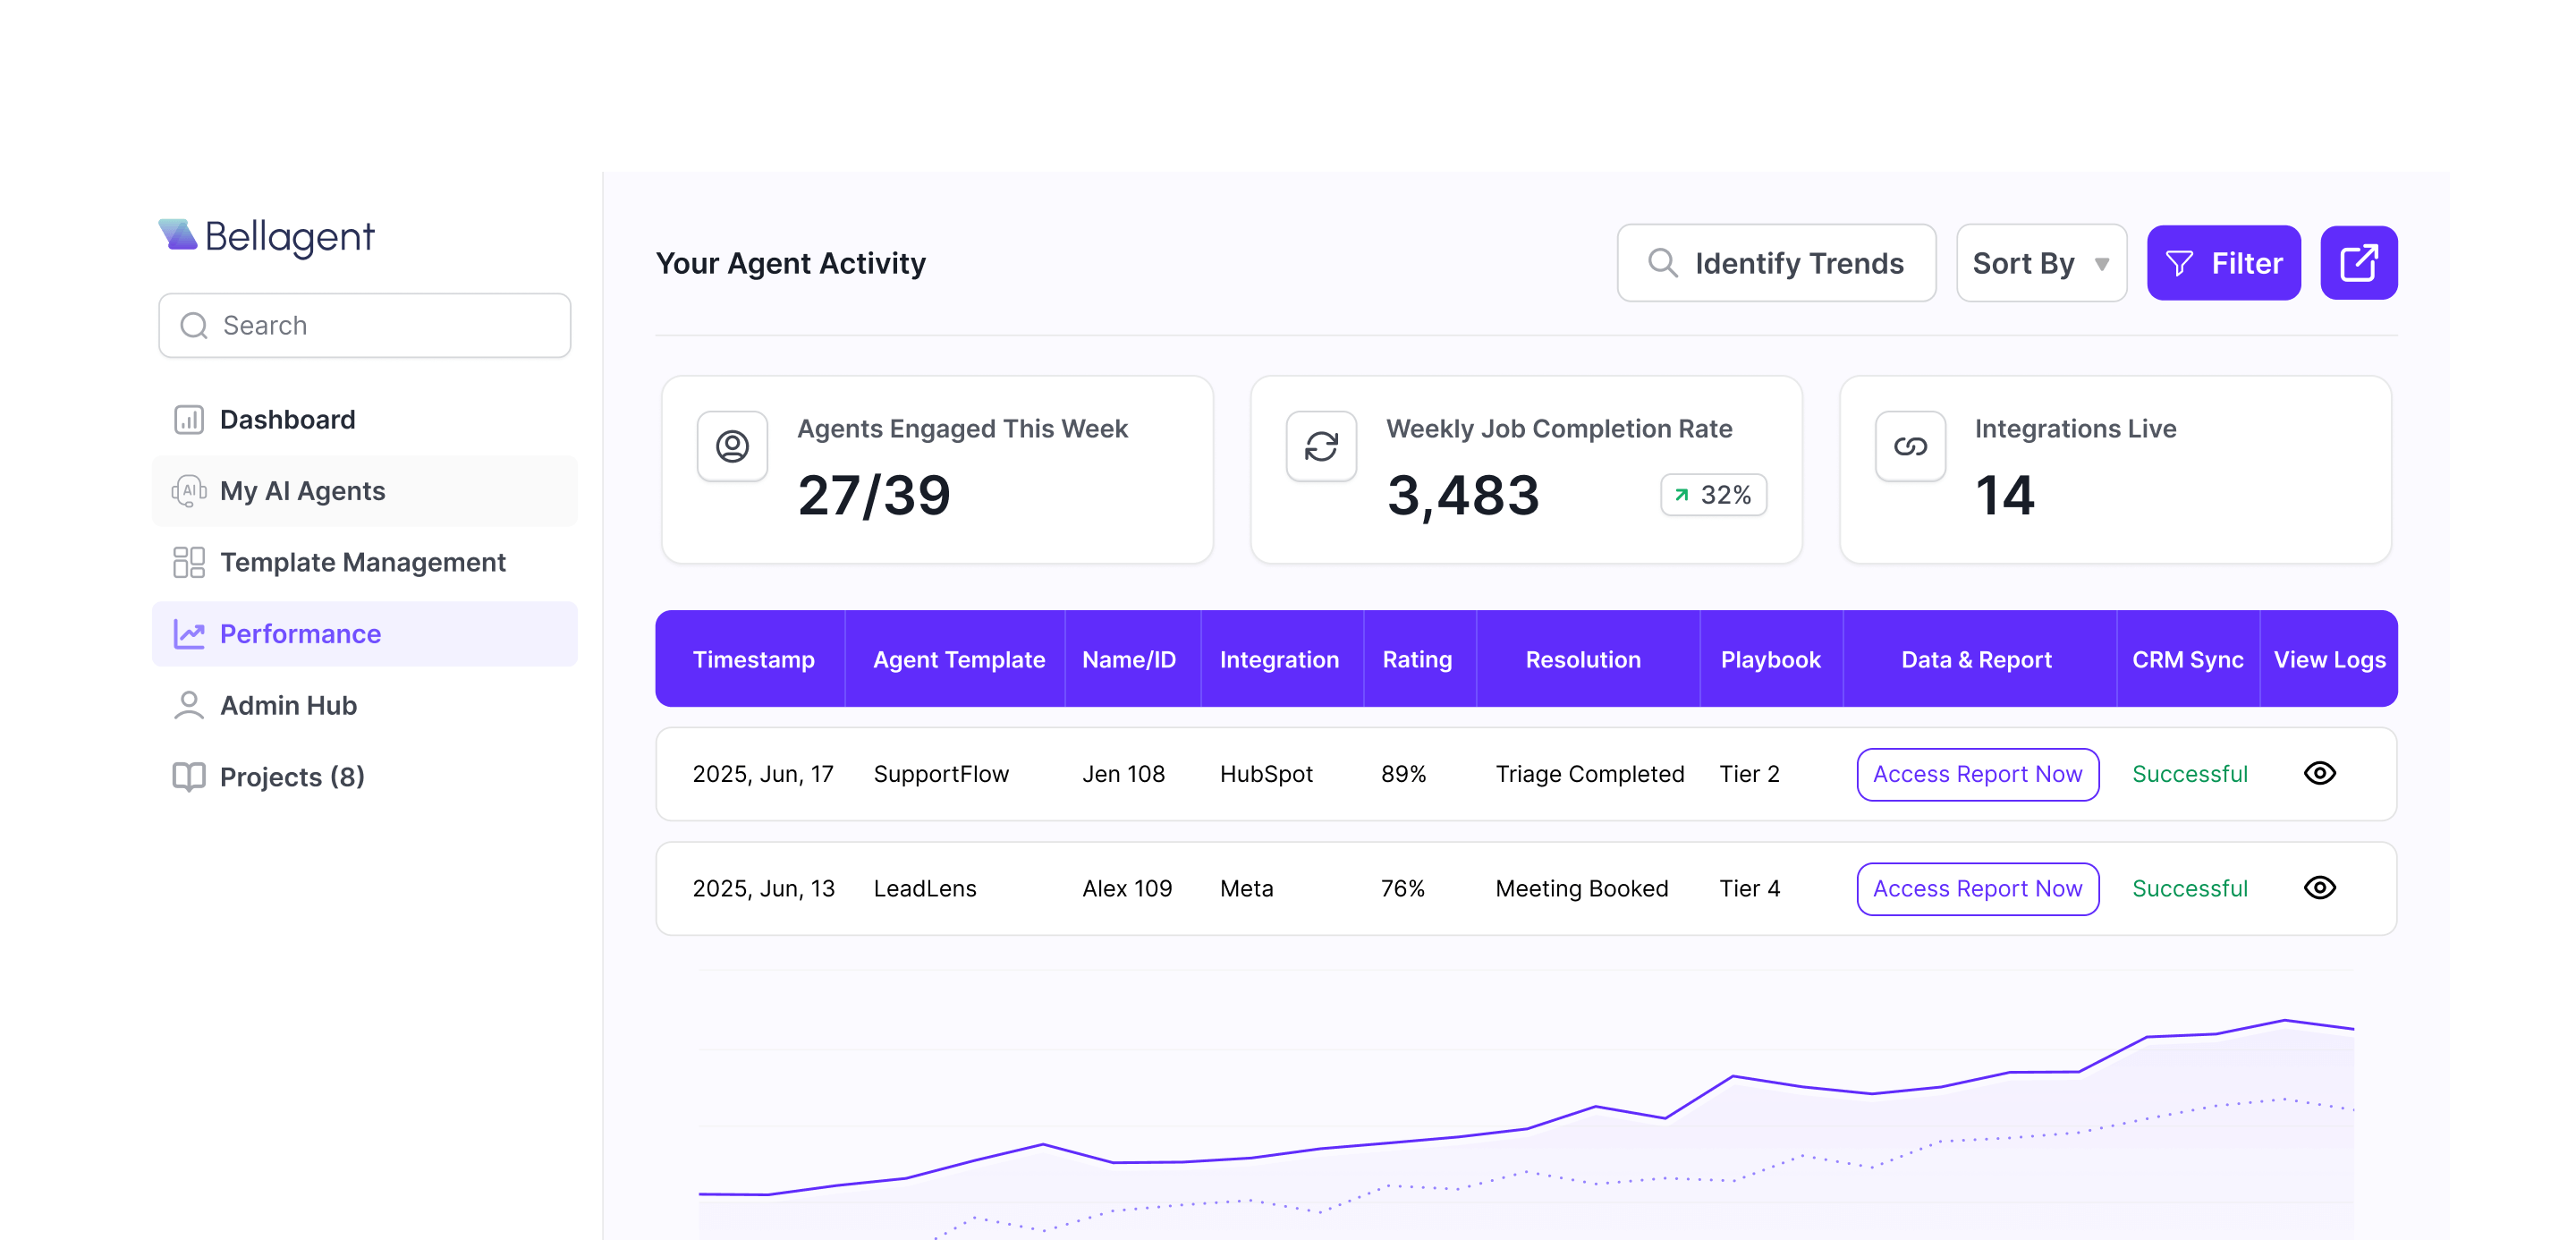Open the Dashboard menu item
The width and height of the screenshot is (2576, 1240).
(287, 420)
